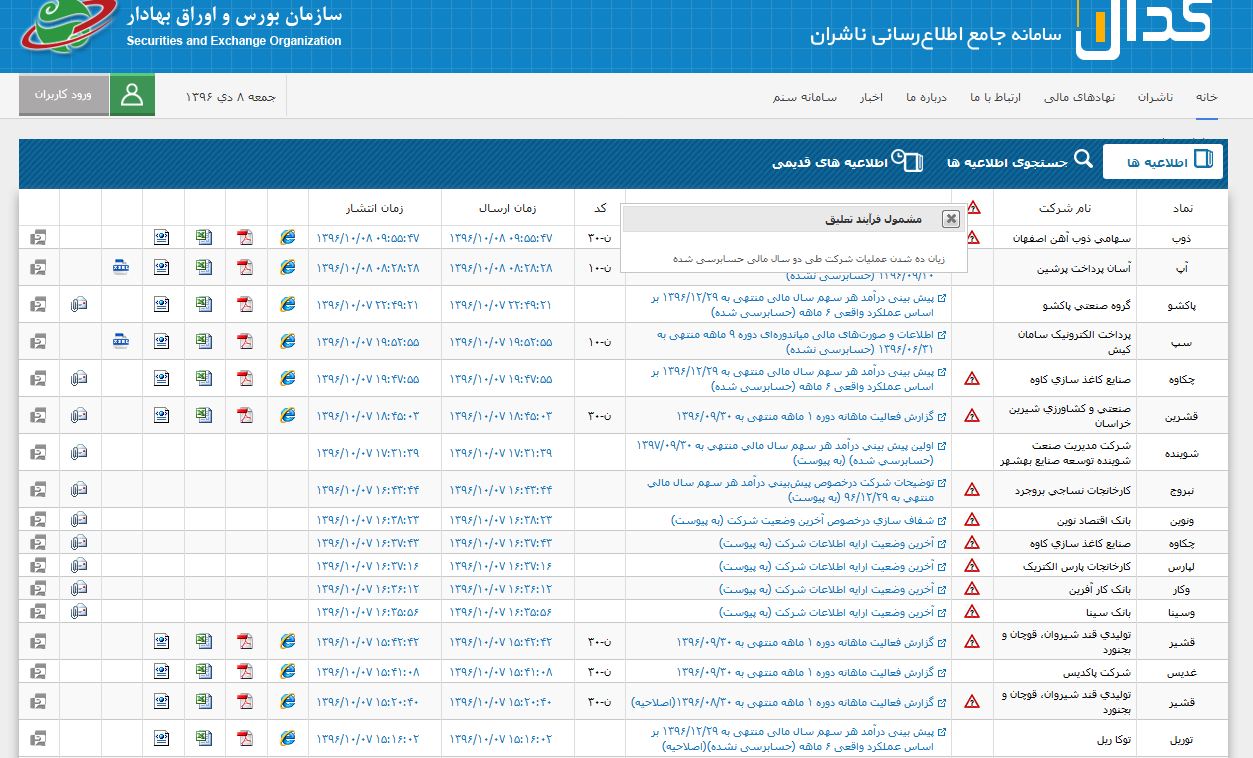The height and width of the screenshot is (758, 1253).
Task: Click the blue XBRL icon in سپ row
Action: (x=121, y=341)
